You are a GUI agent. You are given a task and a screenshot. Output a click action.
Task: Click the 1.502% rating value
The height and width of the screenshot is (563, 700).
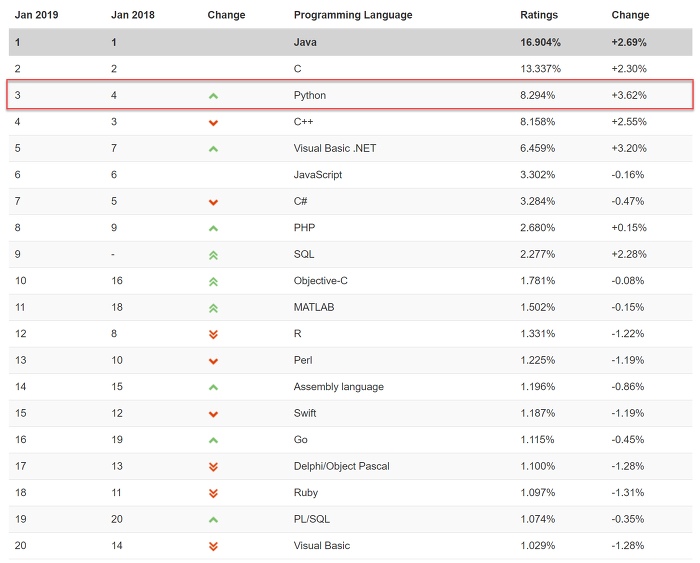click(x=538, y=307)
